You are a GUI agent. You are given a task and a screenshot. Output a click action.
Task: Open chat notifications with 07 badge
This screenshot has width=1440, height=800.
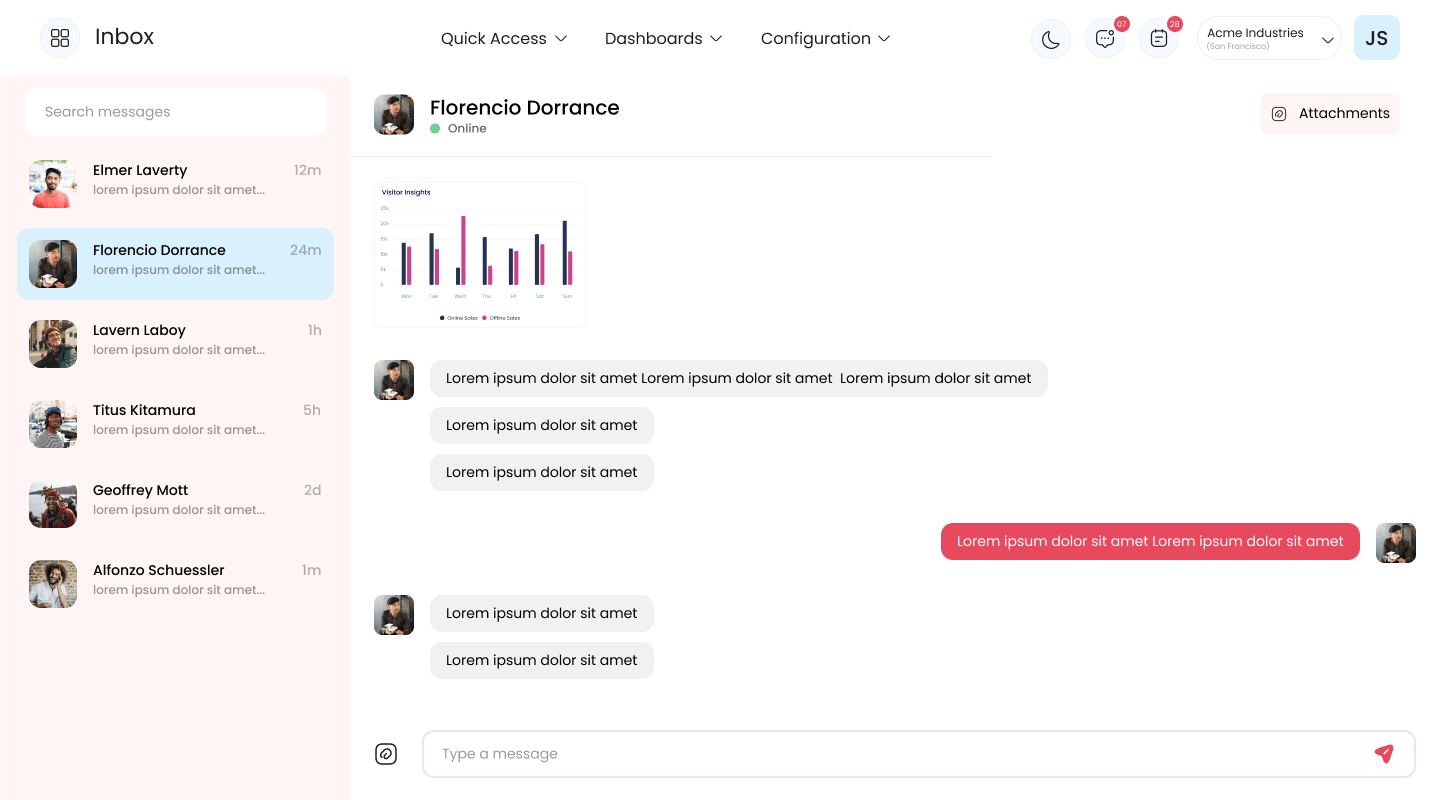click(1105, 39)
